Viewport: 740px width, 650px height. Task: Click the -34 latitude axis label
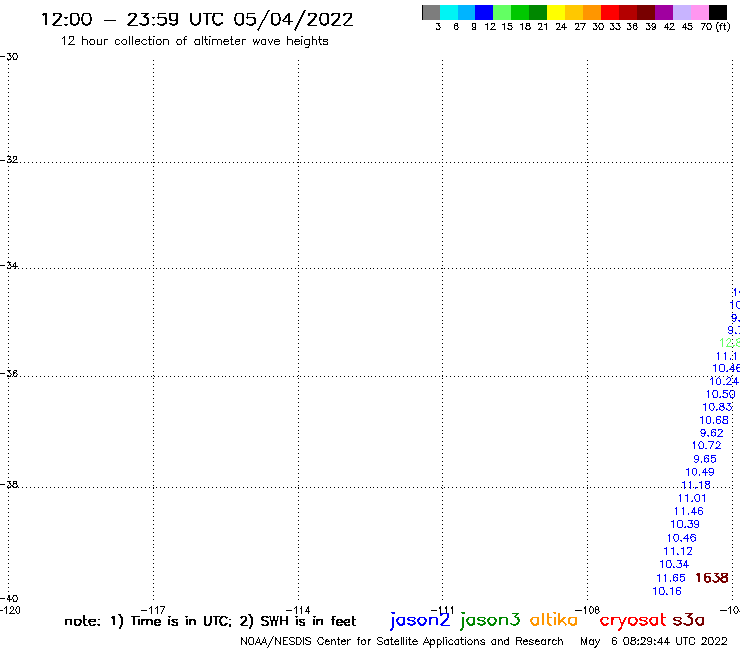pos(9,265)
